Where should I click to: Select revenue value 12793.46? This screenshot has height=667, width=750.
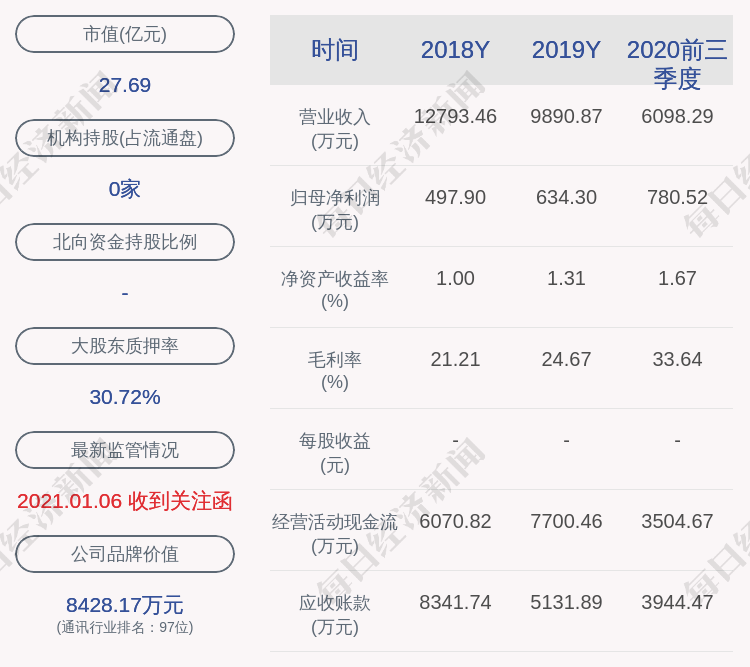(x=455, y=116)
